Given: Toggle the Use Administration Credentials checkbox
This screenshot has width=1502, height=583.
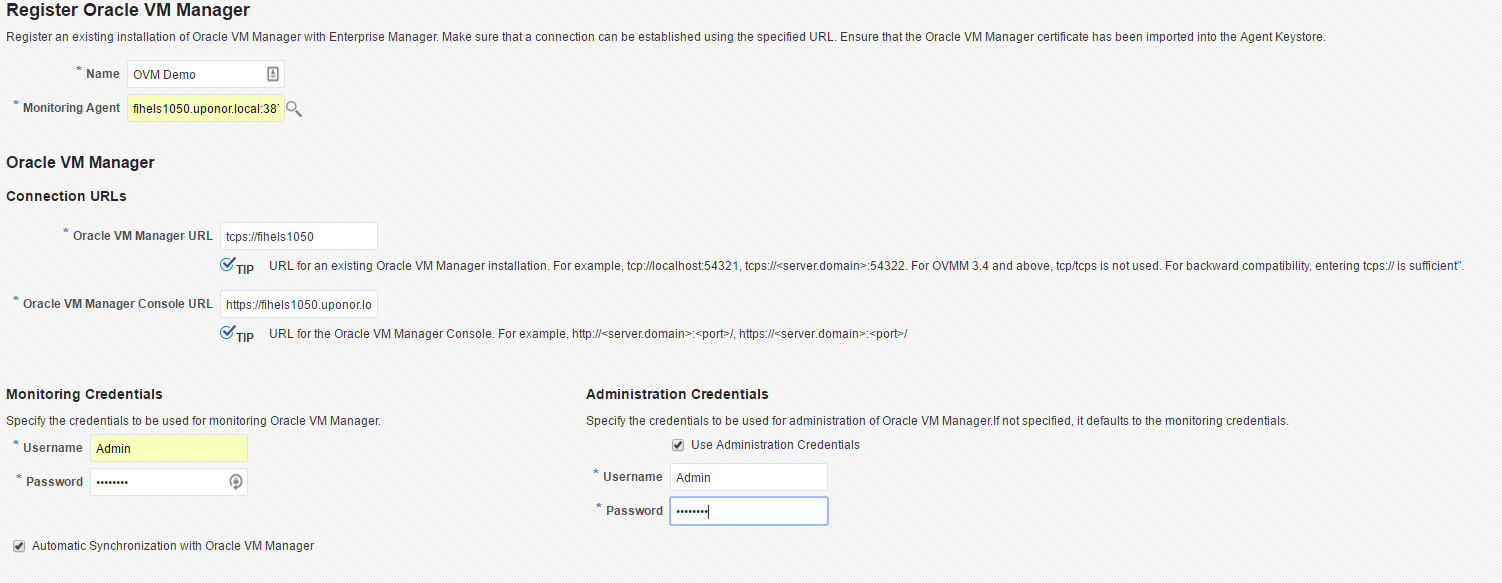Looking at the screenshot, I should click(x=678, y=445).
